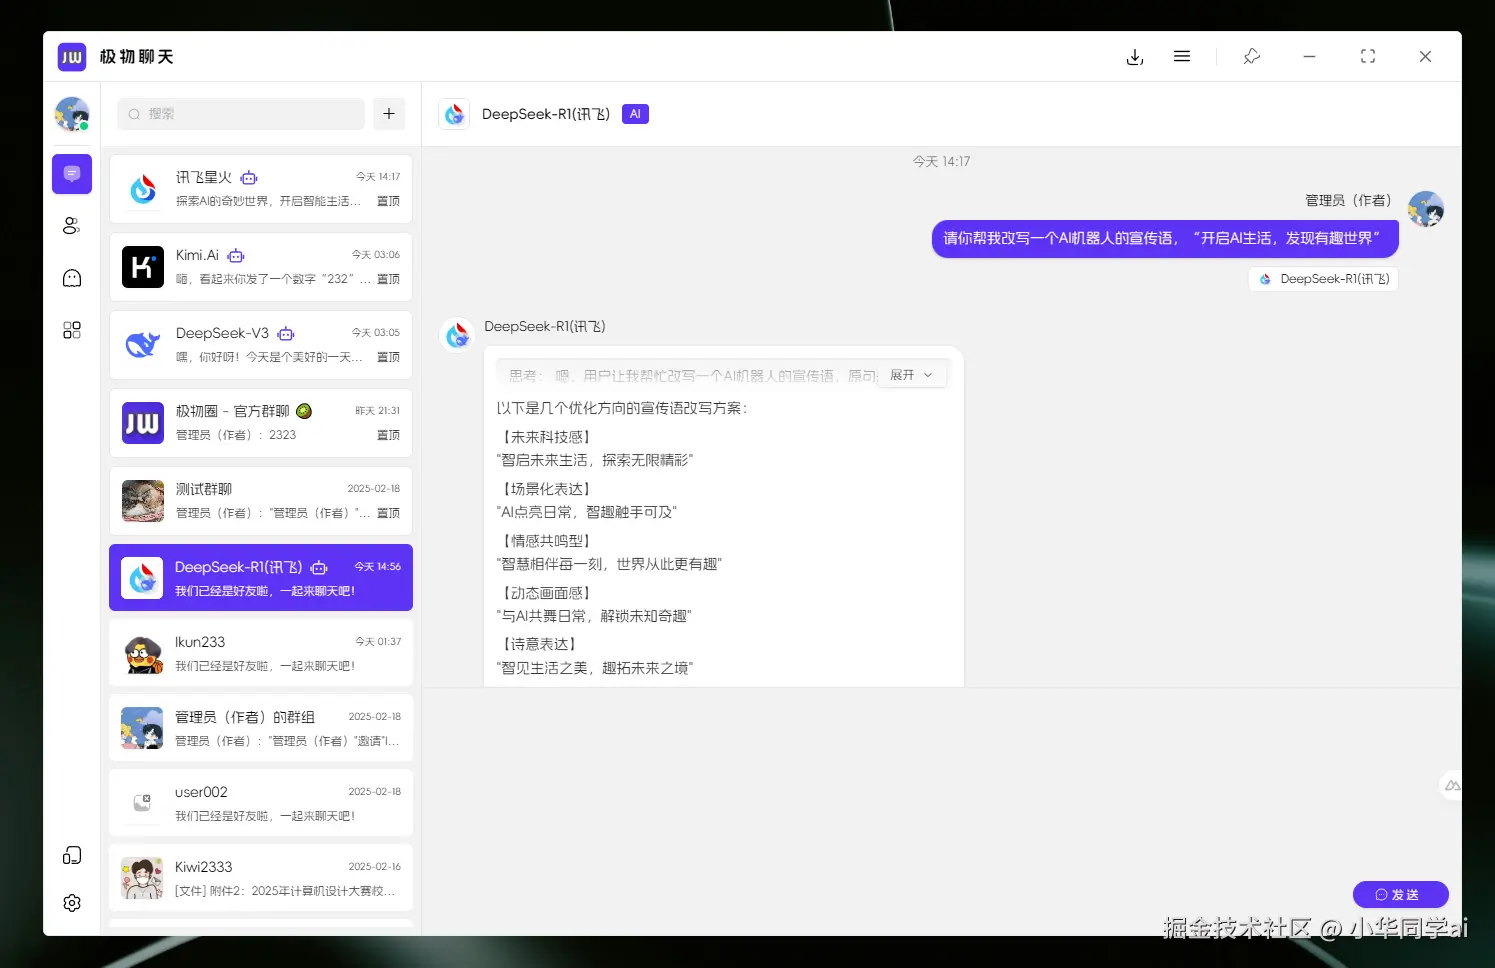Open the AI robot icon in the sidebar

tap(72, 278)
